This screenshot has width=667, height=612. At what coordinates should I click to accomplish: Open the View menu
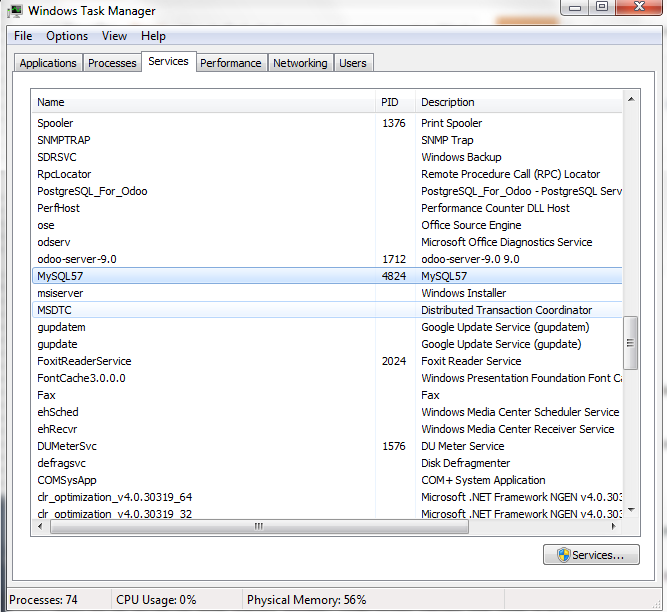(114, 36)
